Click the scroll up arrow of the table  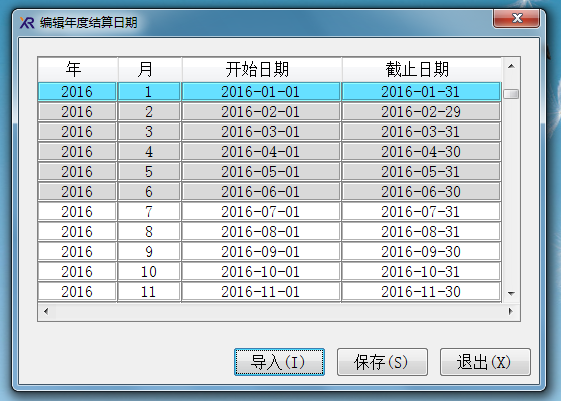(x=511, y=66)
